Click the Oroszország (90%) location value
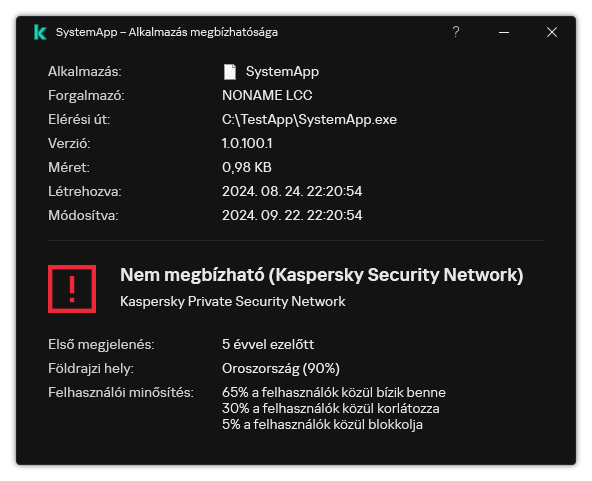The height and width of the screenshot is (481, 592). [281, 368]
